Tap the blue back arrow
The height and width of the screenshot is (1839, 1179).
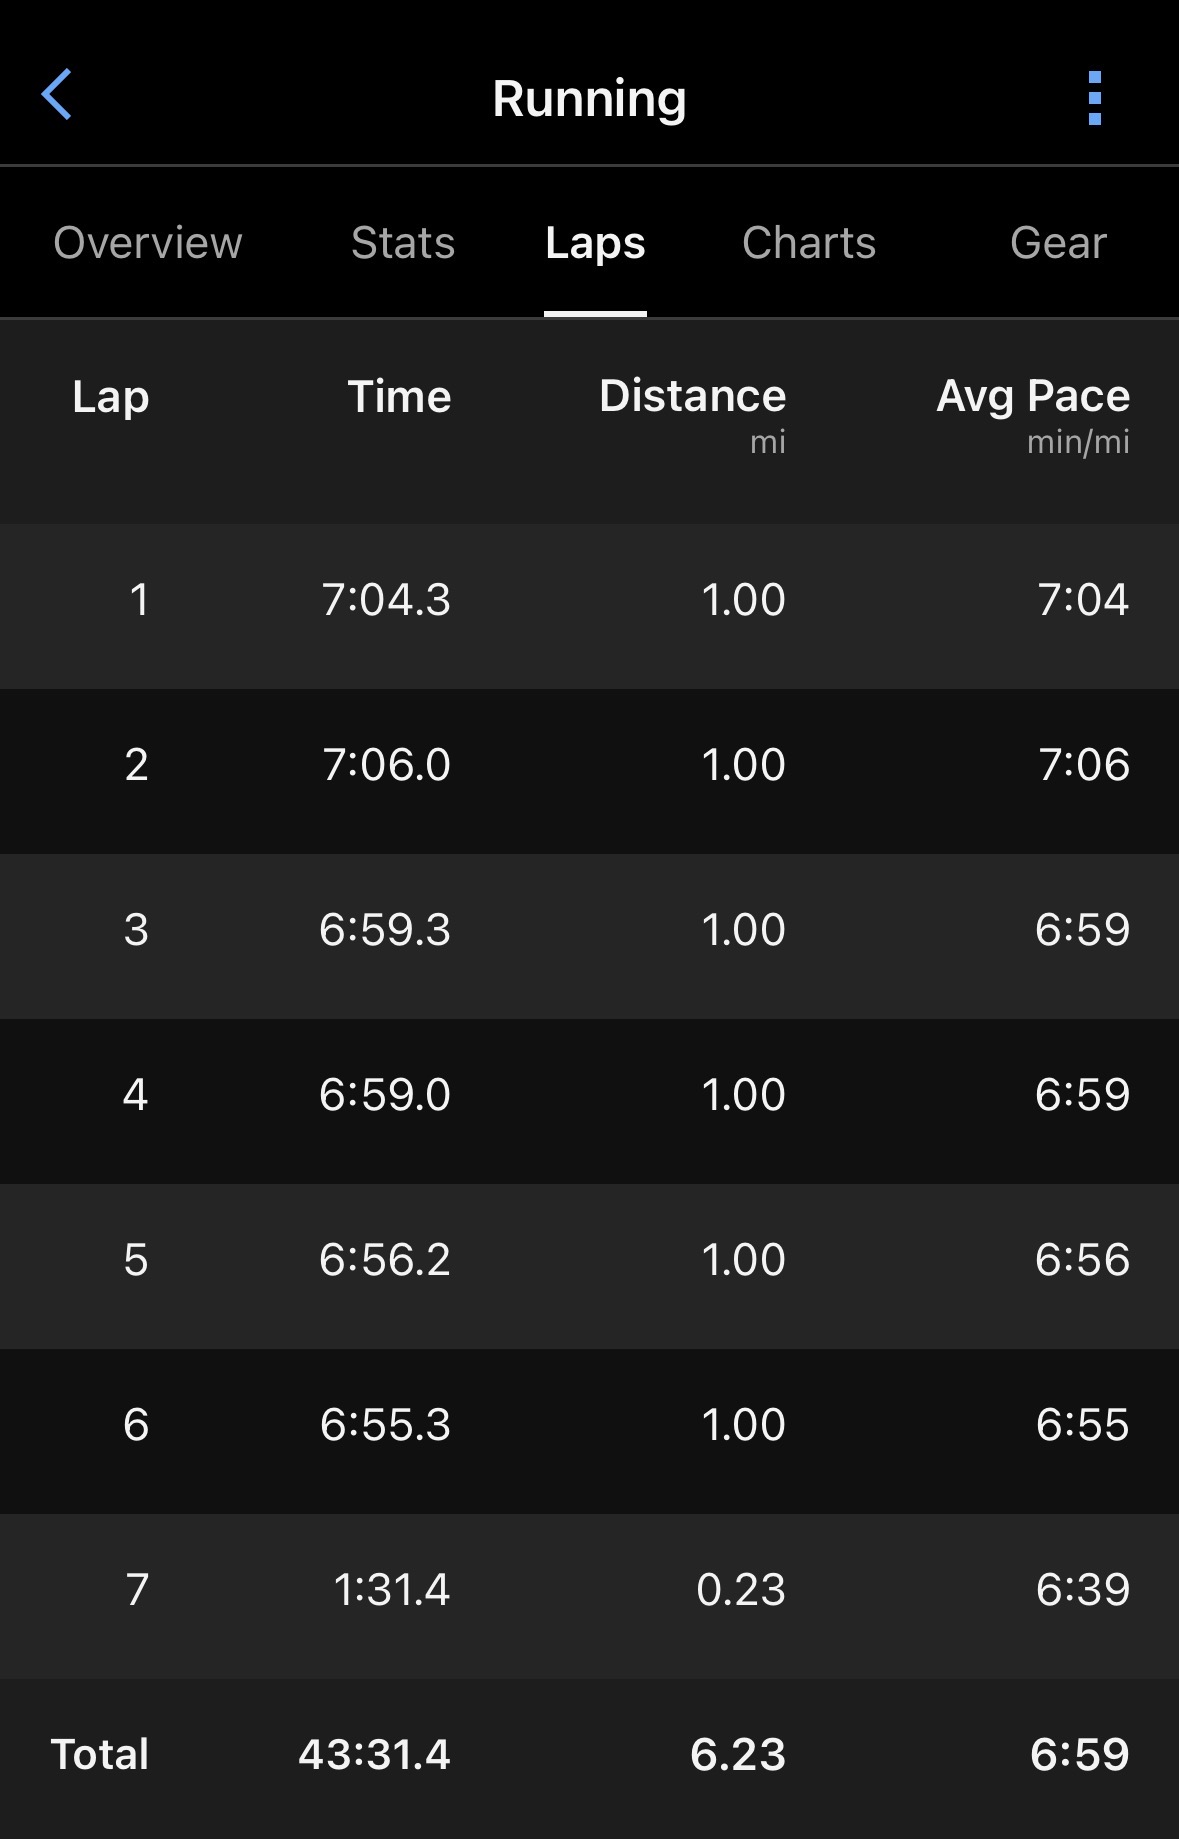point(57,95)
